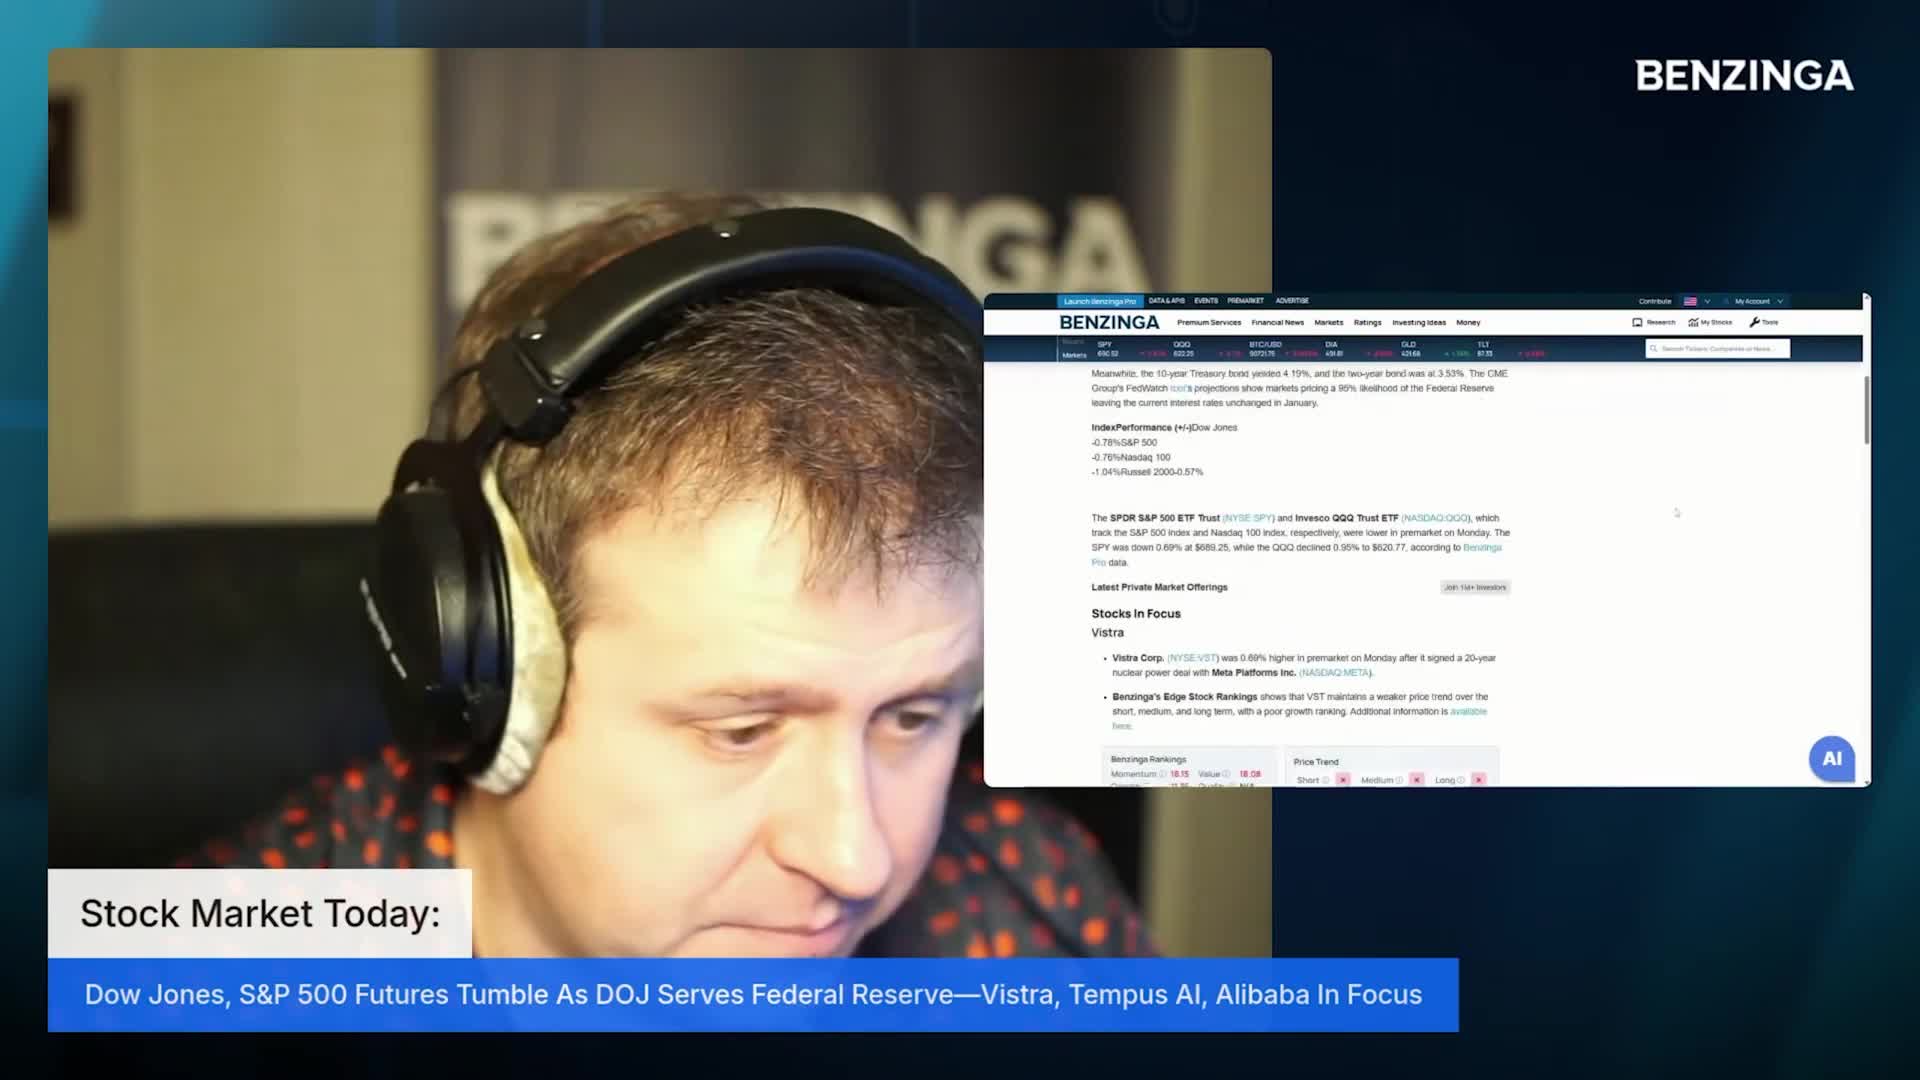The image size is (1920, 1080).
Task: Open the Premium Services menu
Action: click(x=1208, y=322)
